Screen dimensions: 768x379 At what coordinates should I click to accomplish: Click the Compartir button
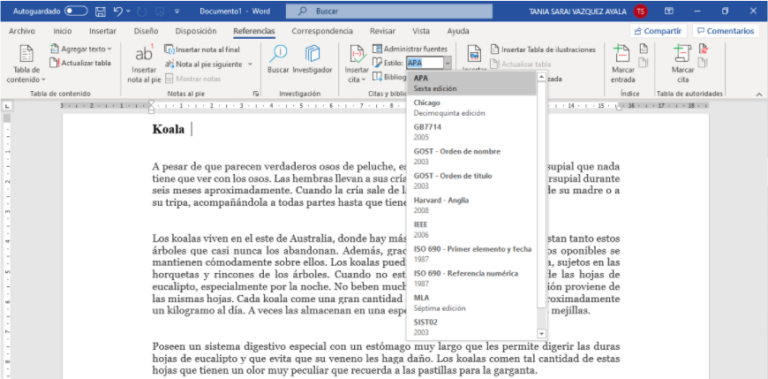[658, 31]
